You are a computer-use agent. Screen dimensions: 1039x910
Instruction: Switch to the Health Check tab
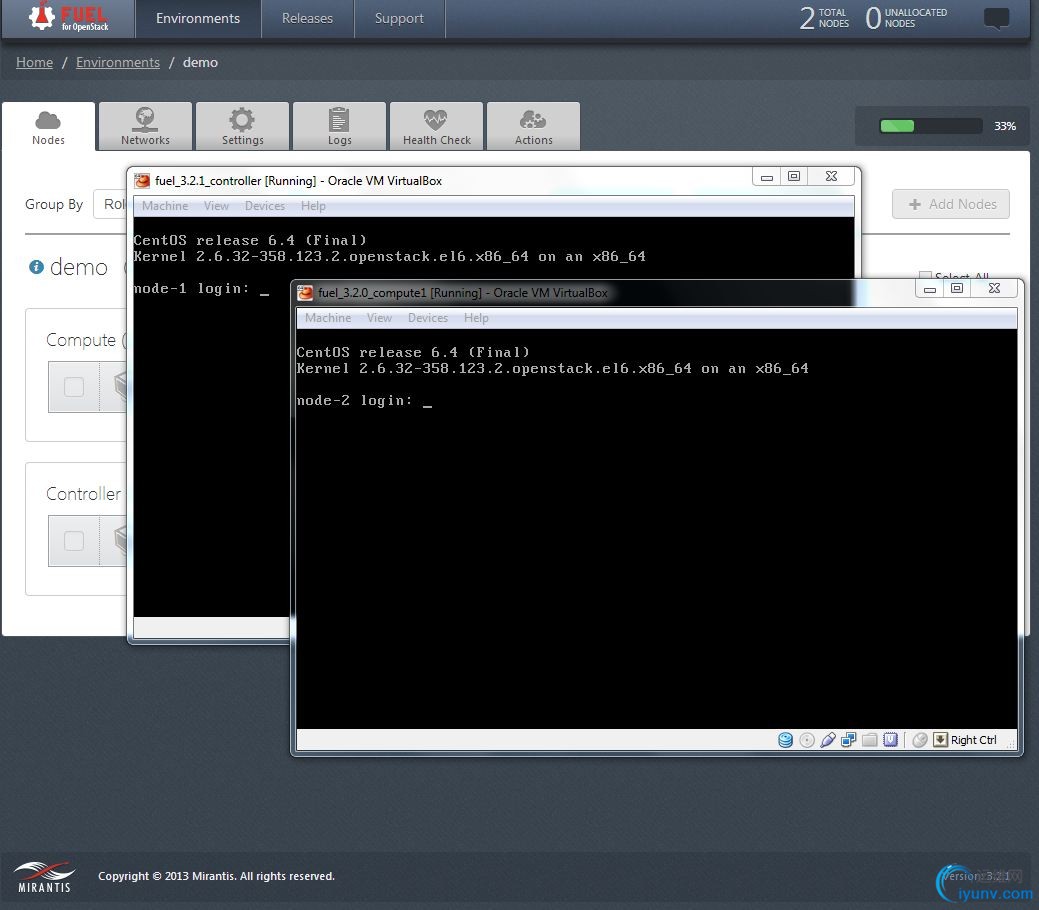coord(436,127)
